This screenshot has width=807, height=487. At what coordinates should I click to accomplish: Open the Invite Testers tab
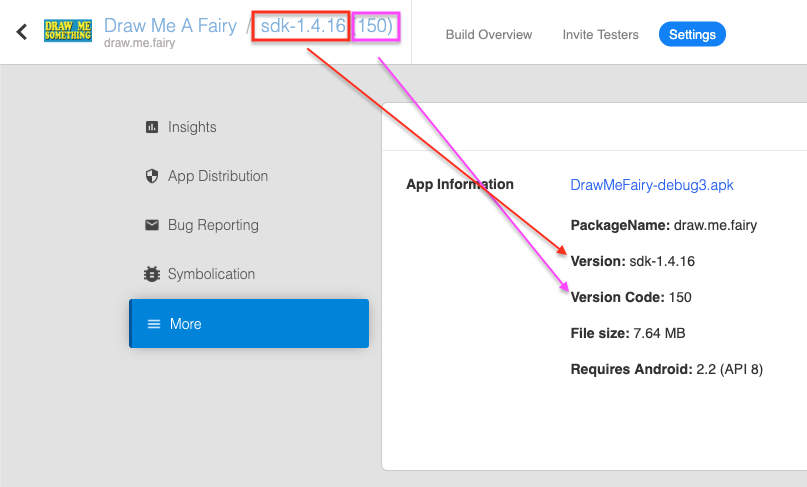point(600,34)
